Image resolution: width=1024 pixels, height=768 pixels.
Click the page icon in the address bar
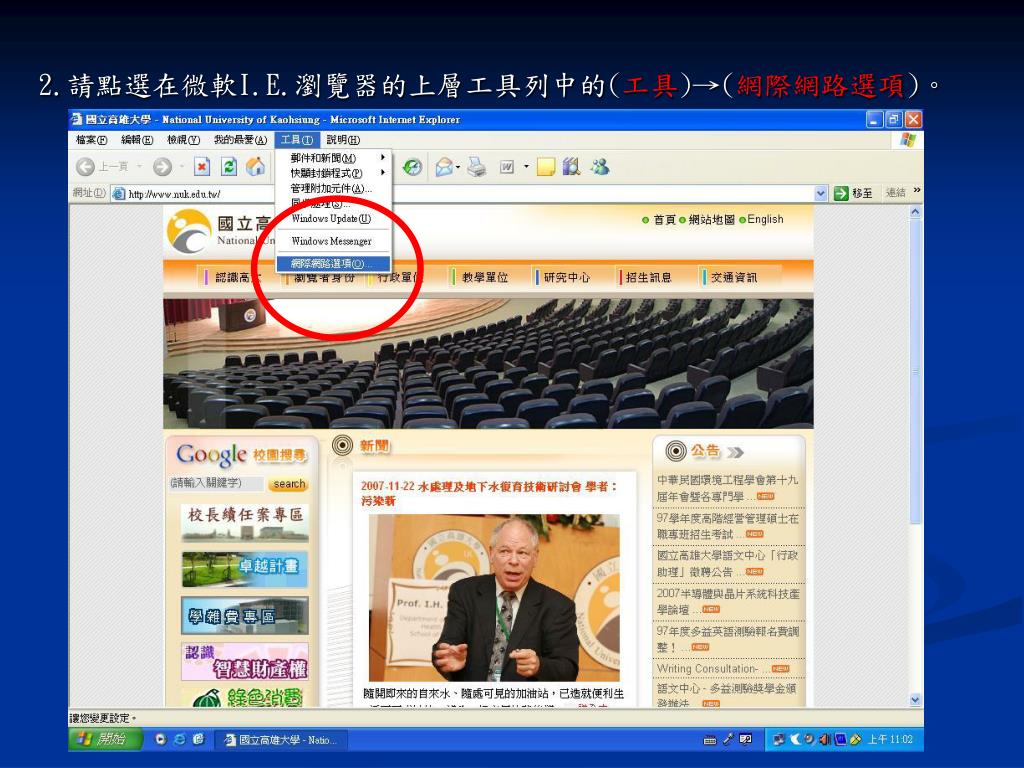(118, 194)
